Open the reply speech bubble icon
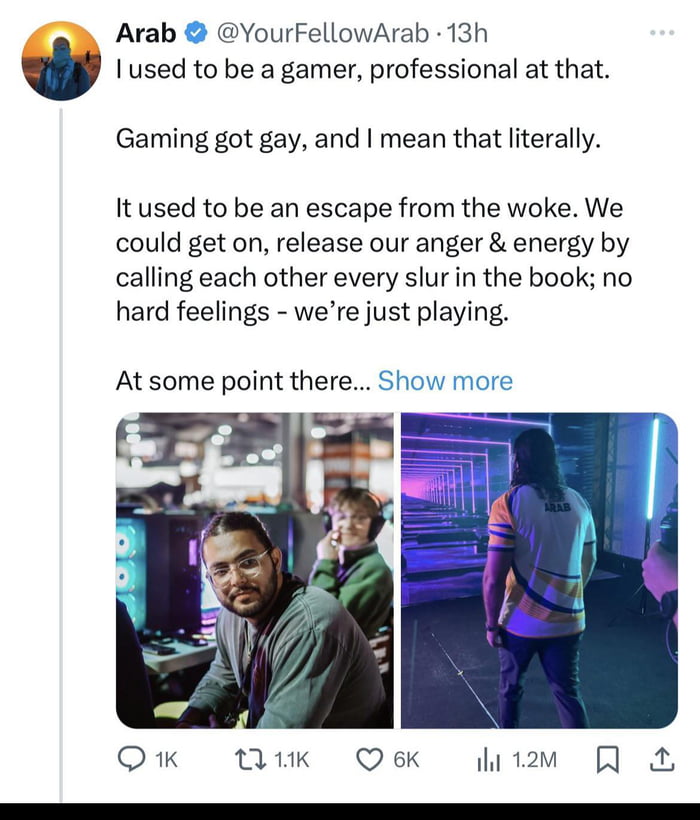This screenshot has height=820, width=700. click(x=131, y=760)
